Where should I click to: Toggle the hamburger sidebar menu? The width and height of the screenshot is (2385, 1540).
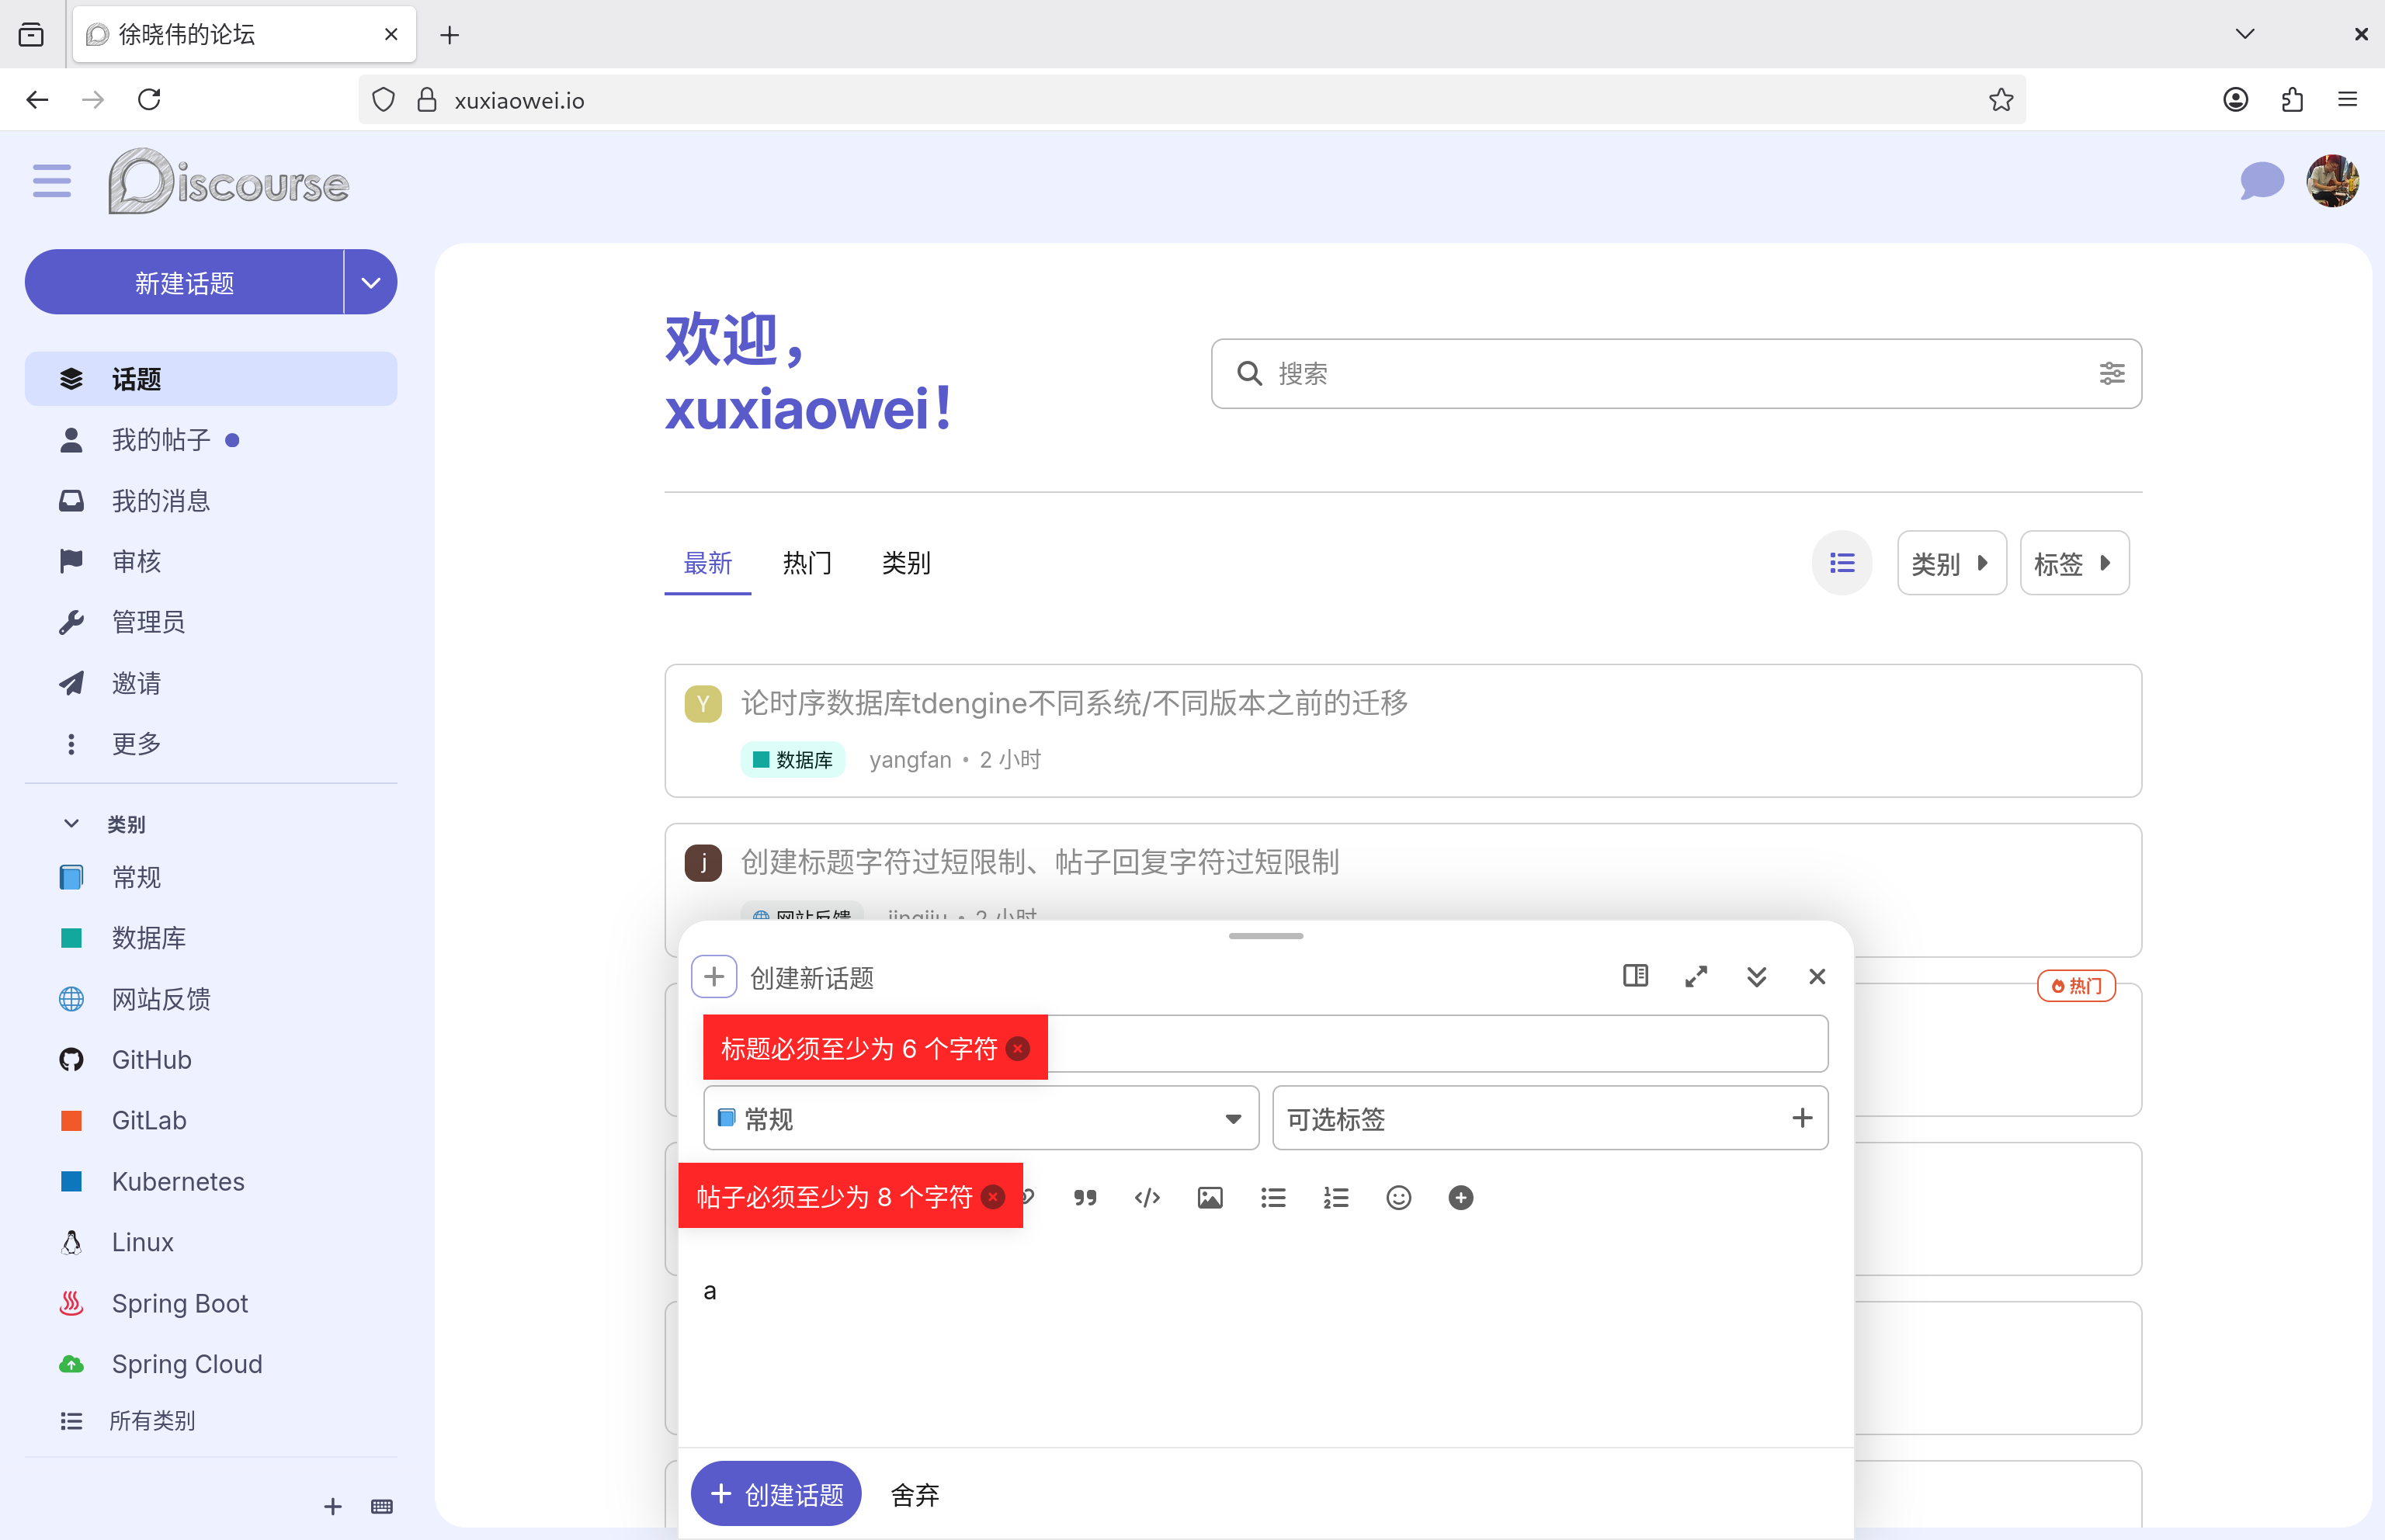tap(52, 182)
